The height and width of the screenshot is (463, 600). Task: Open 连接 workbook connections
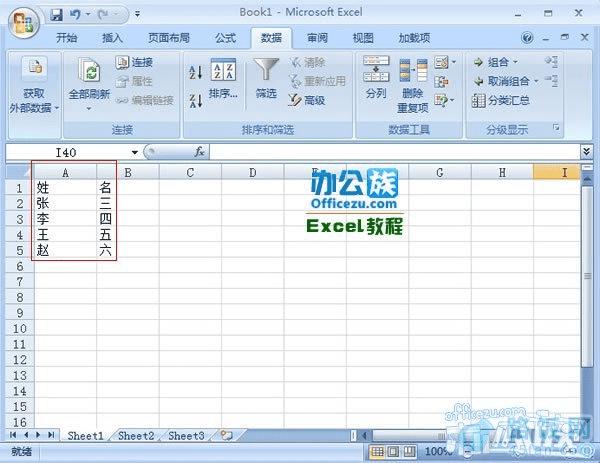click(134, 62)
